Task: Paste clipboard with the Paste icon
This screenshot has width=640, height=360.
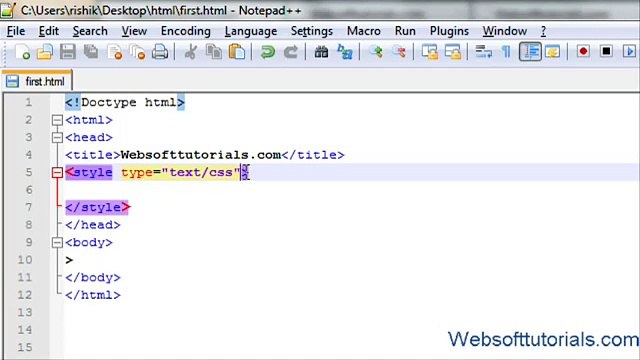Action: coord(237,52)
